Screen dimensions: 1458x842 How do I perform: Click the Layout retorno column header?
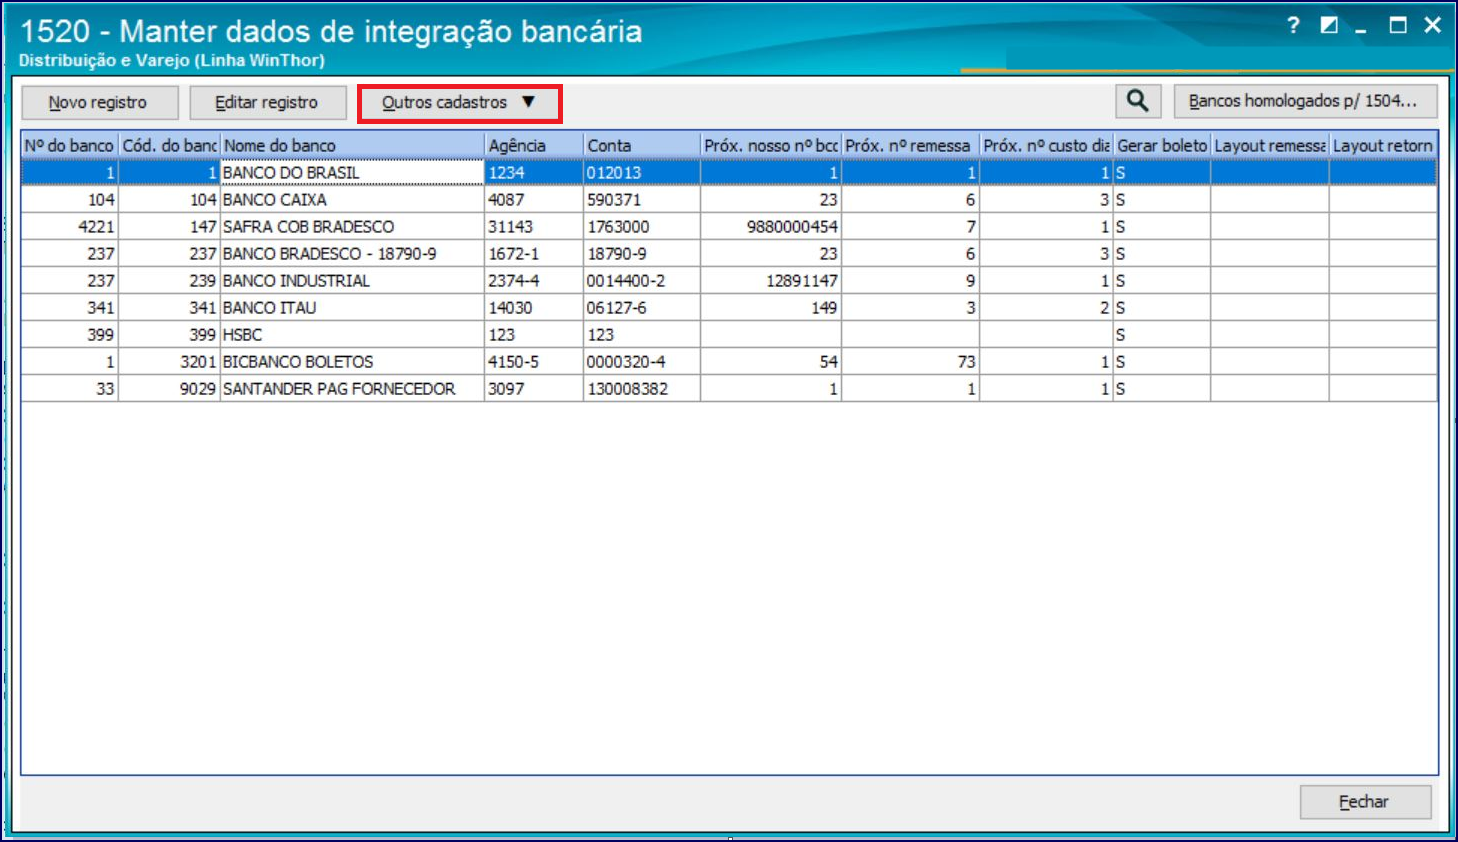[1383, 146]
